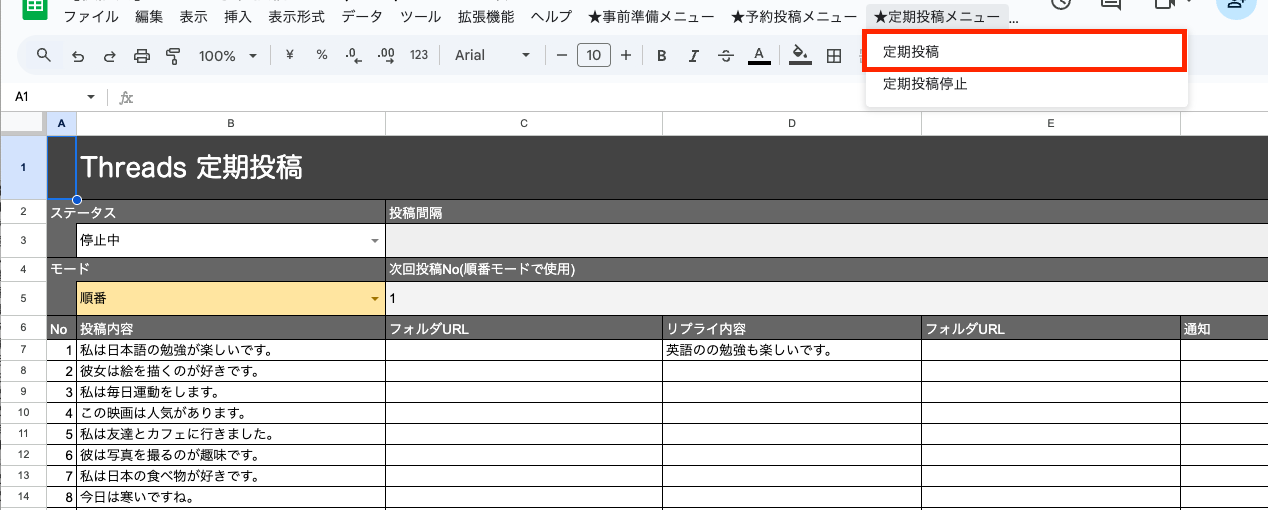The height and width of the screenshot is (510, 1268).
Task: Select cell 私は日本語の勉強が楽しいです。
Action: pos(231,350)
